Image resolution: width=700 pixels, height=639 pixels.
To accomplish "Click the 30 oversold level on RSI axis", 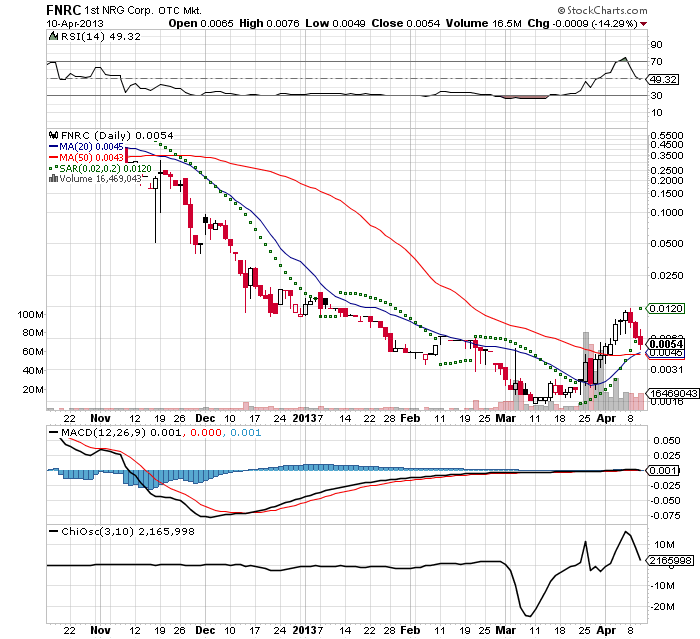I will click(x=656, y=96).
